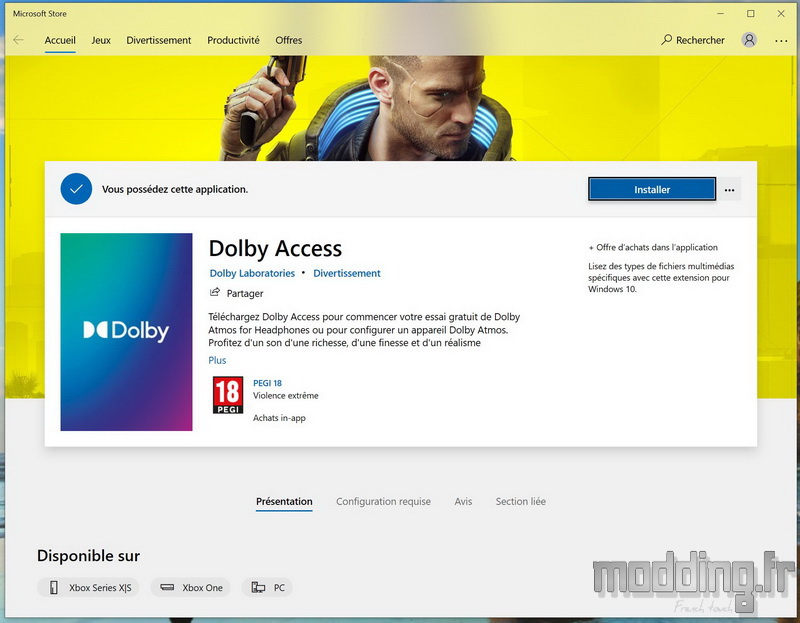The height and width of the screenshot is (623, 800).
Task: Select the Xbox One device chip
Action: [190, 588]
